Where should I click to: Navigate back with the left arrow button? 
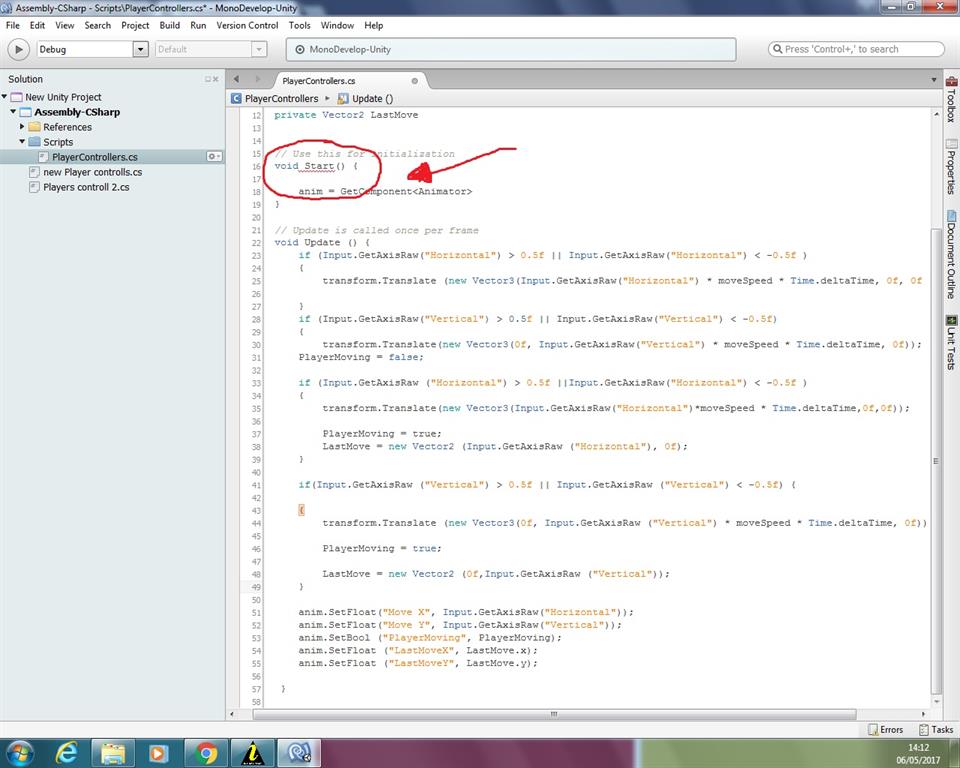[236, 79]
